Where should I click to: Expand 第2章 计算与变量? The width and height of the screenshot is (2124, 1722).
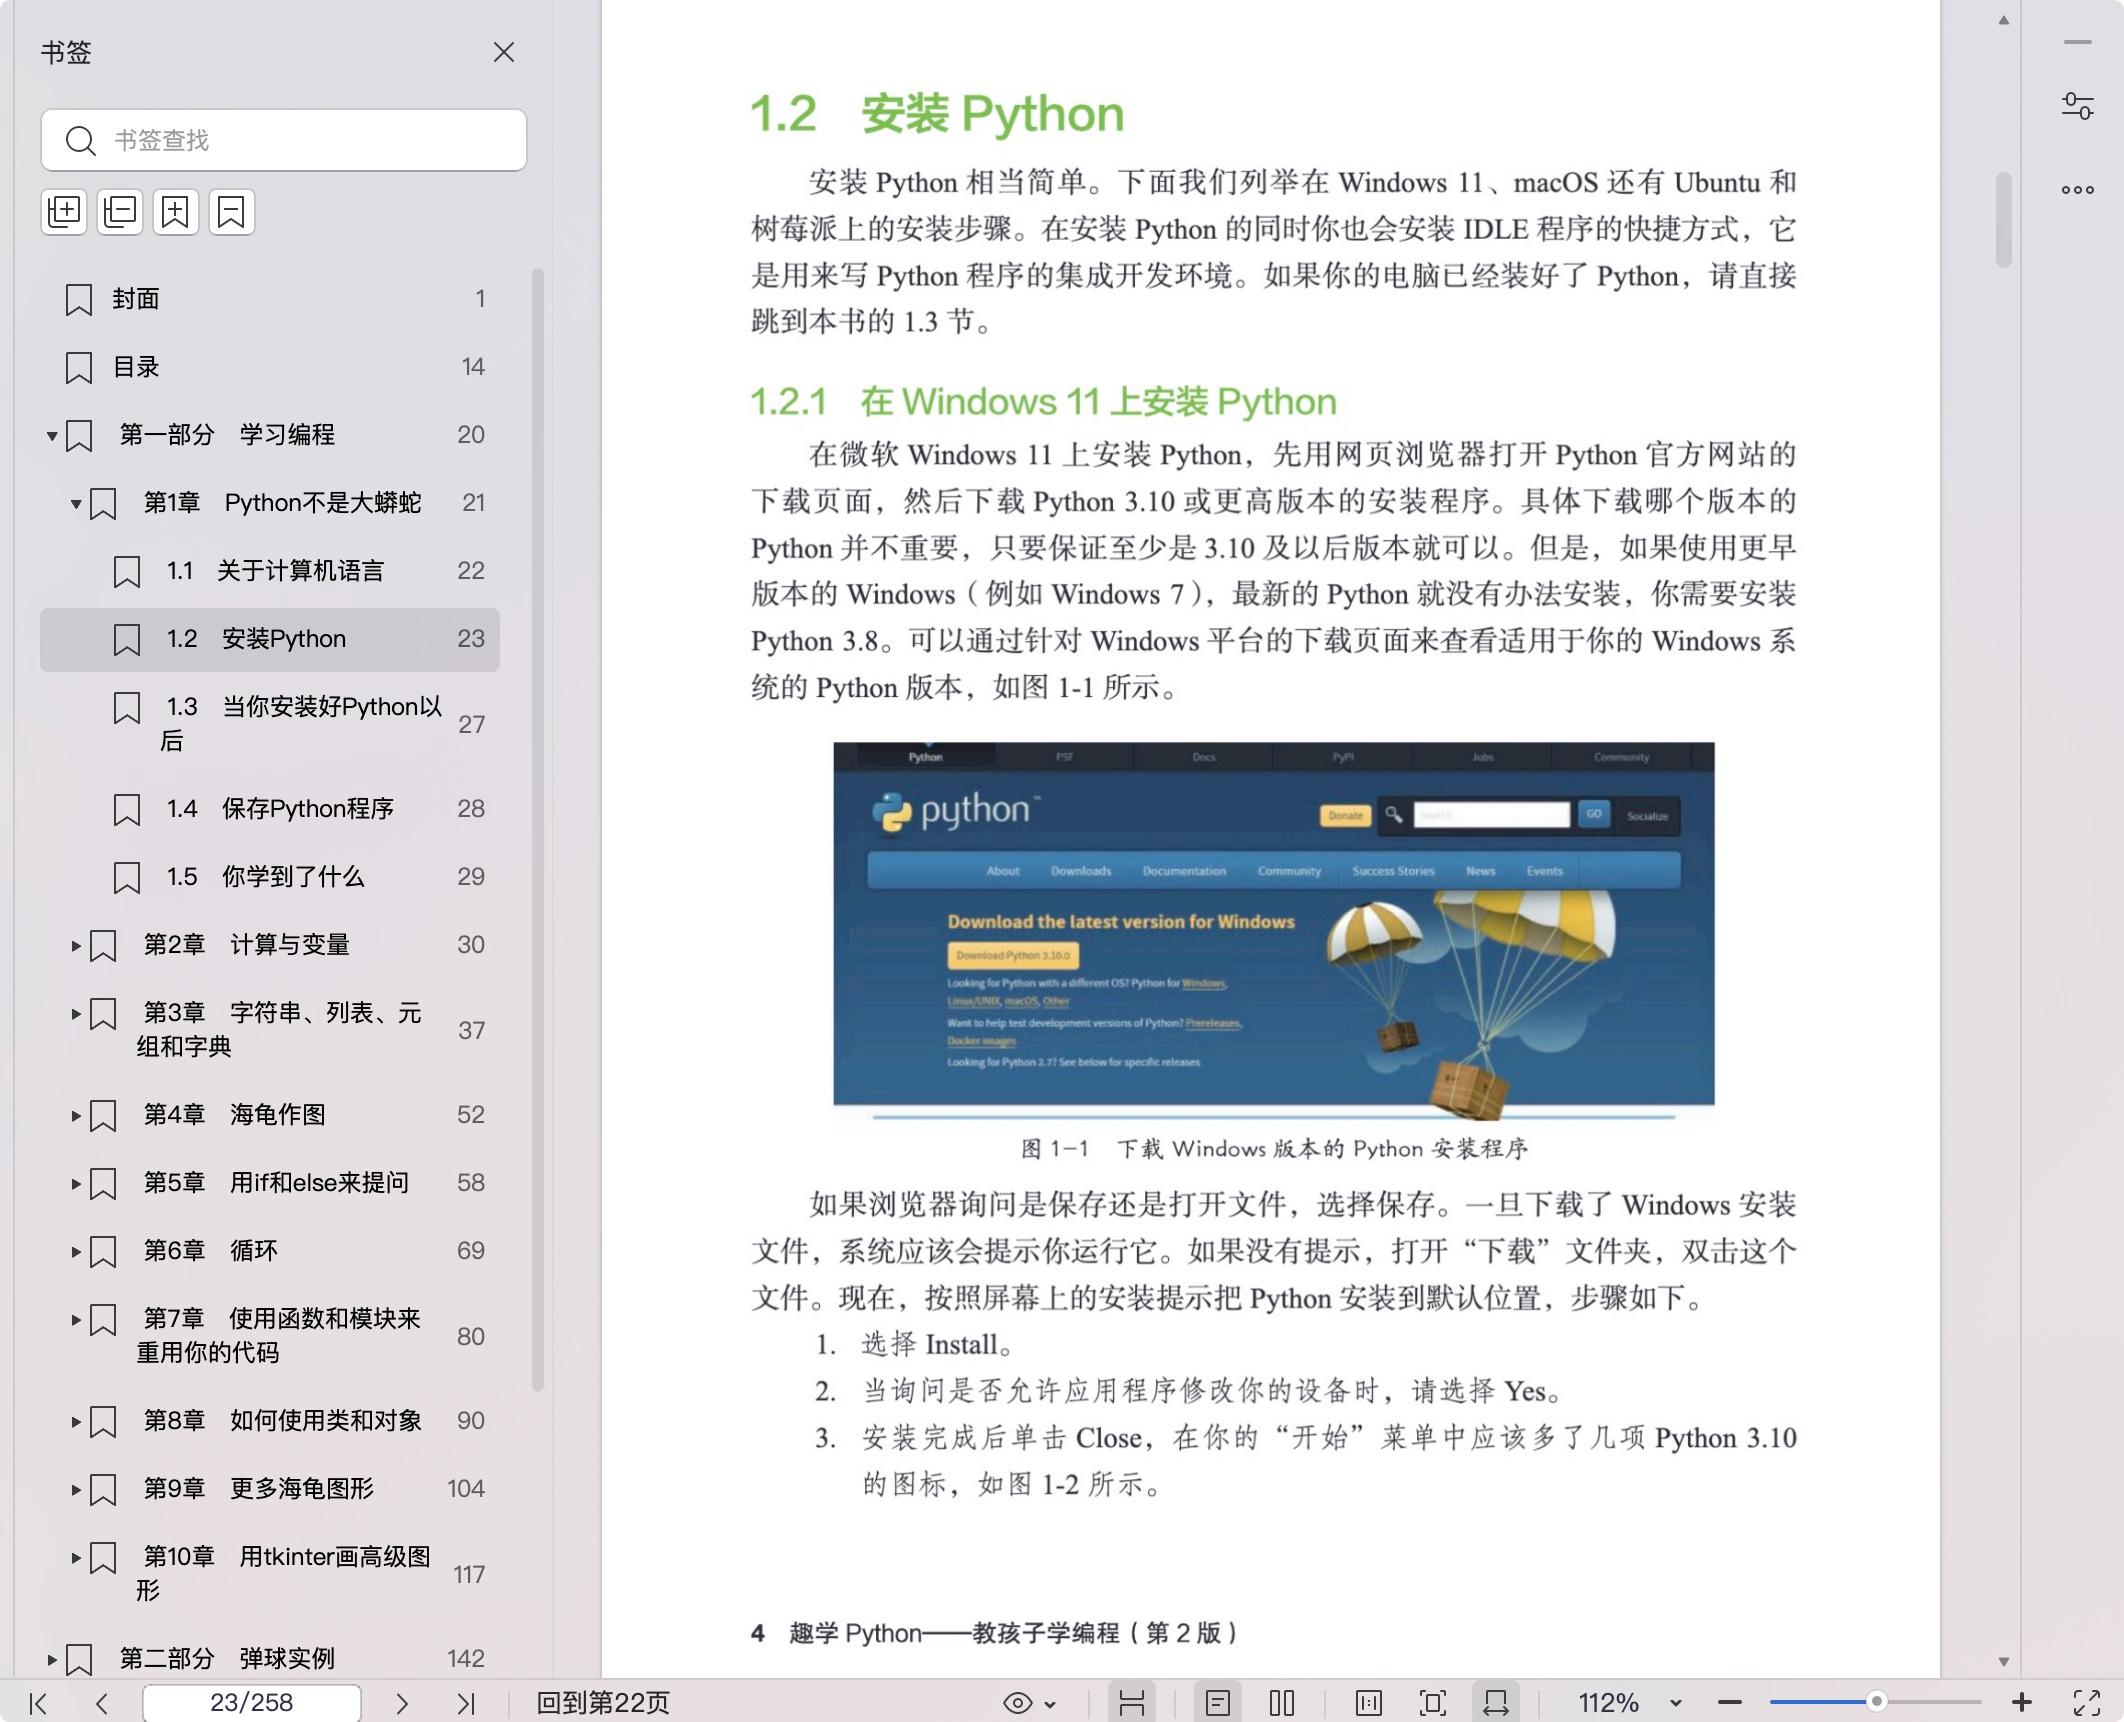[76, 946]
